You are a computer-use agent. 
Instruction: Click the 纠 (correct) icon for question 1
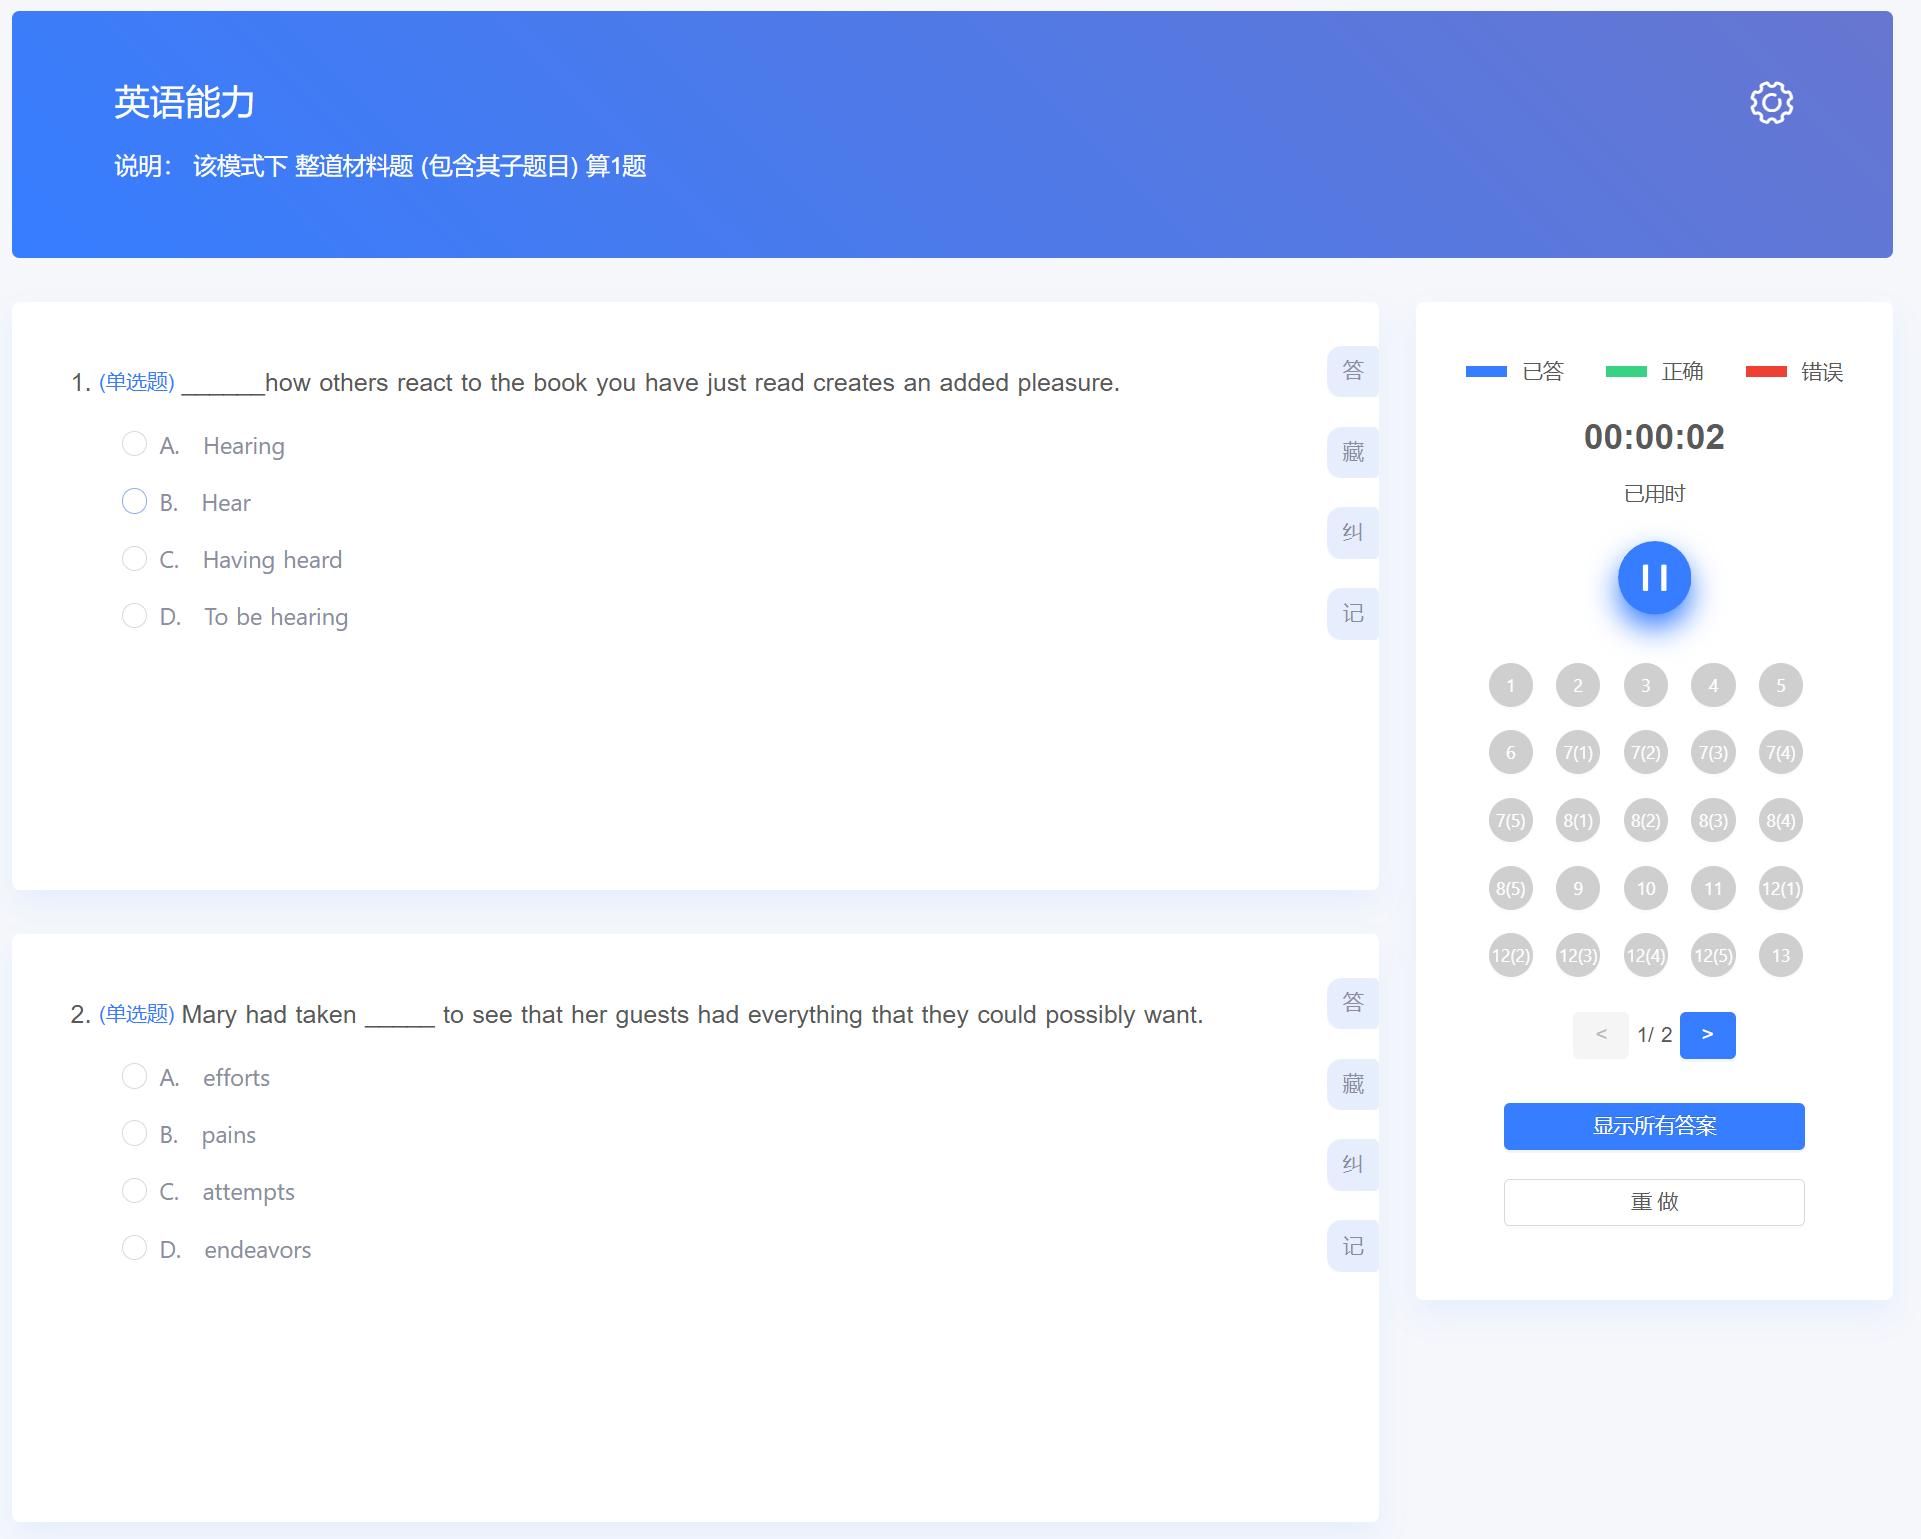pos(1352,532)
